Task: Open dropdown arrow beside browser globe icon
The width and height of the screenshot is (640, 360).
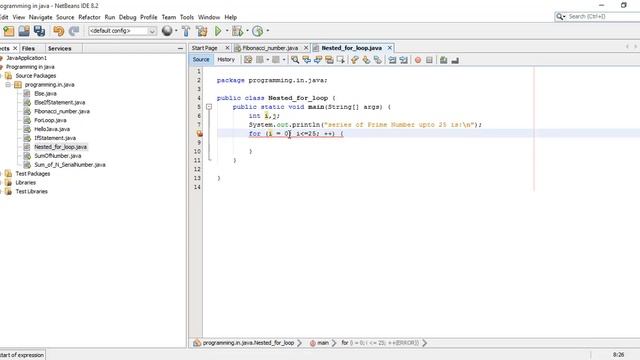Action: coord(176,31)
